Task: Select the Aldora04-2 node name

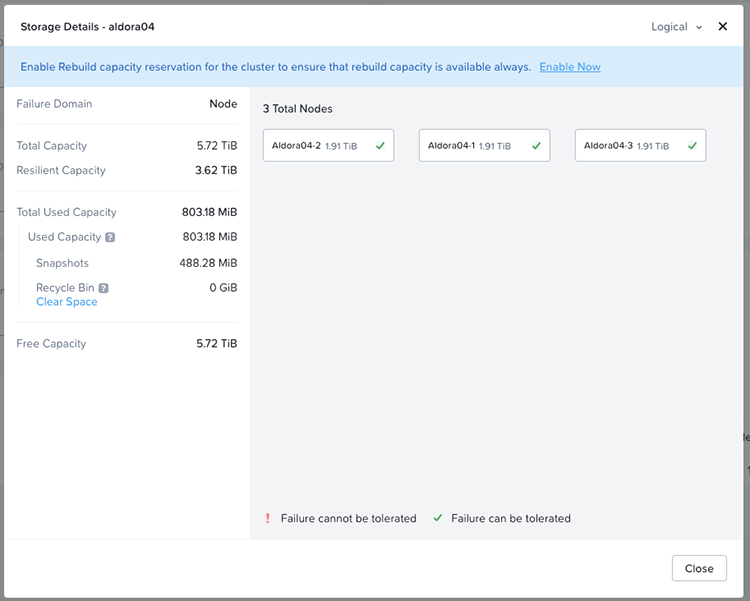Action: pos(296,146)
